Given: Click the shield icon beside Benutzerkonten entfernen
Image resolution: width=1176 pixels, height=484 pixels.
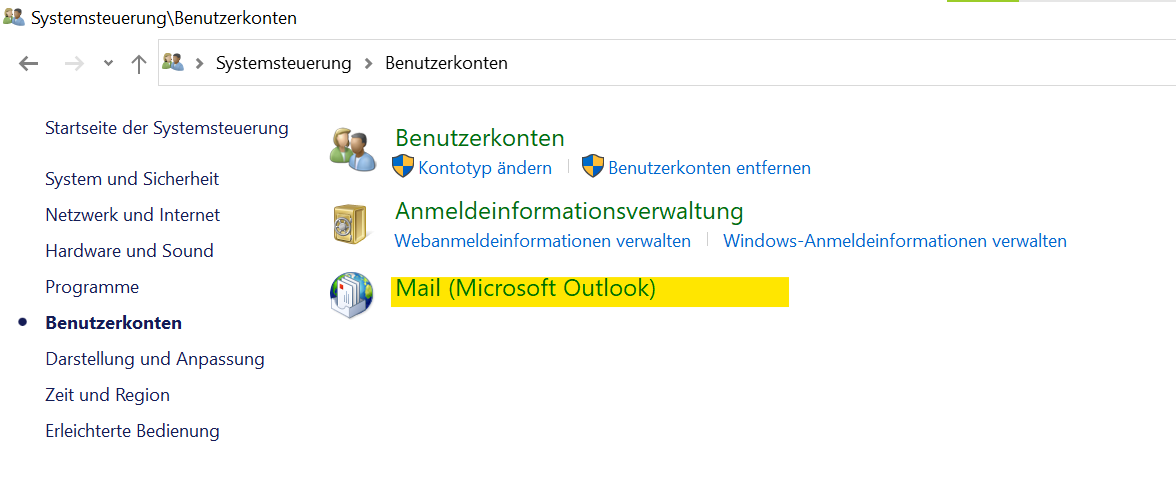Looking at the screenshot, I should tap(593, 167).
